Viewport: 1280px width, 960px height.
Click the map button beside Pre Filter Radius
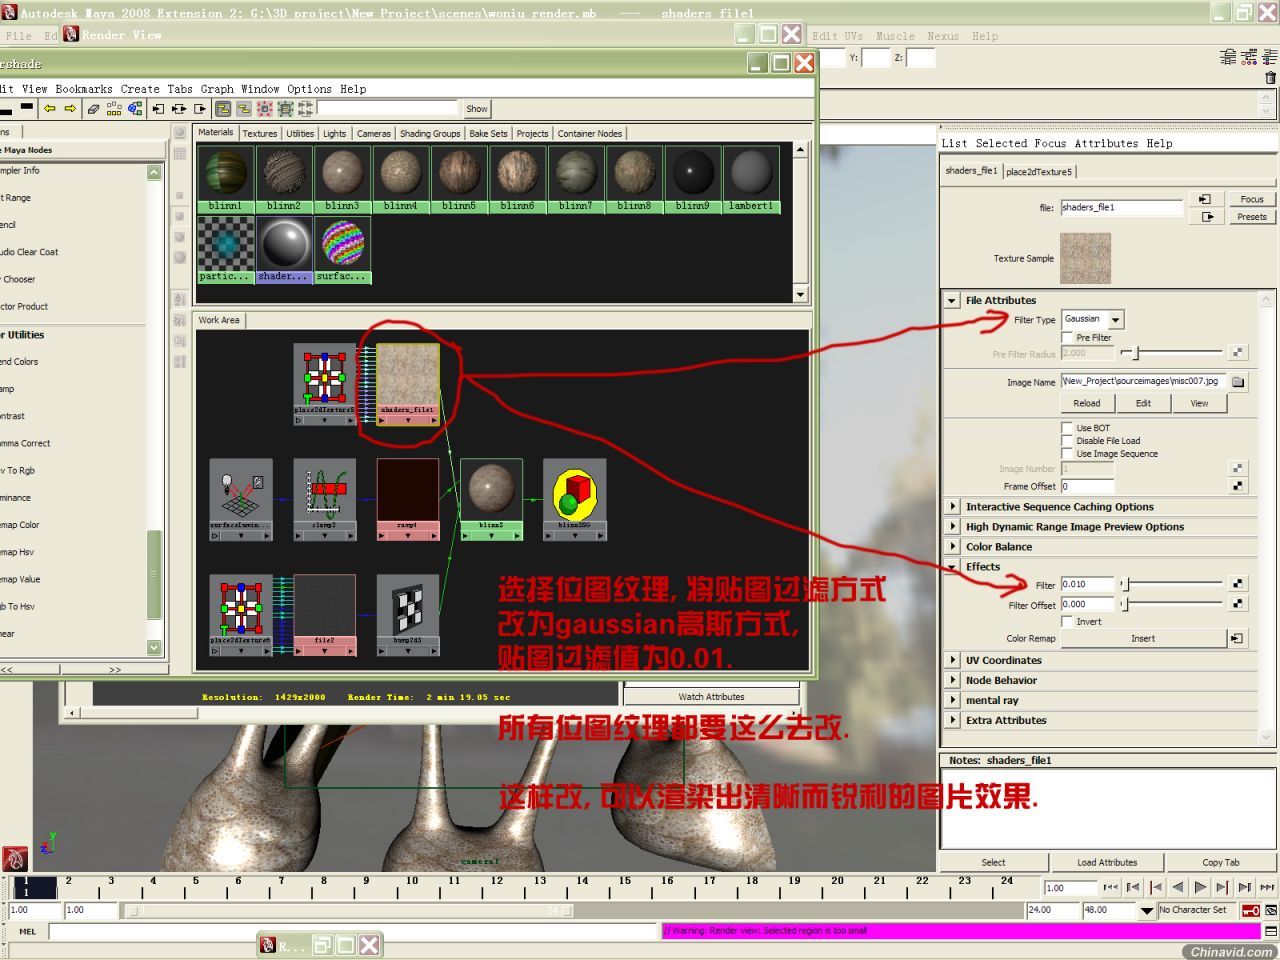coord(1238,352)
